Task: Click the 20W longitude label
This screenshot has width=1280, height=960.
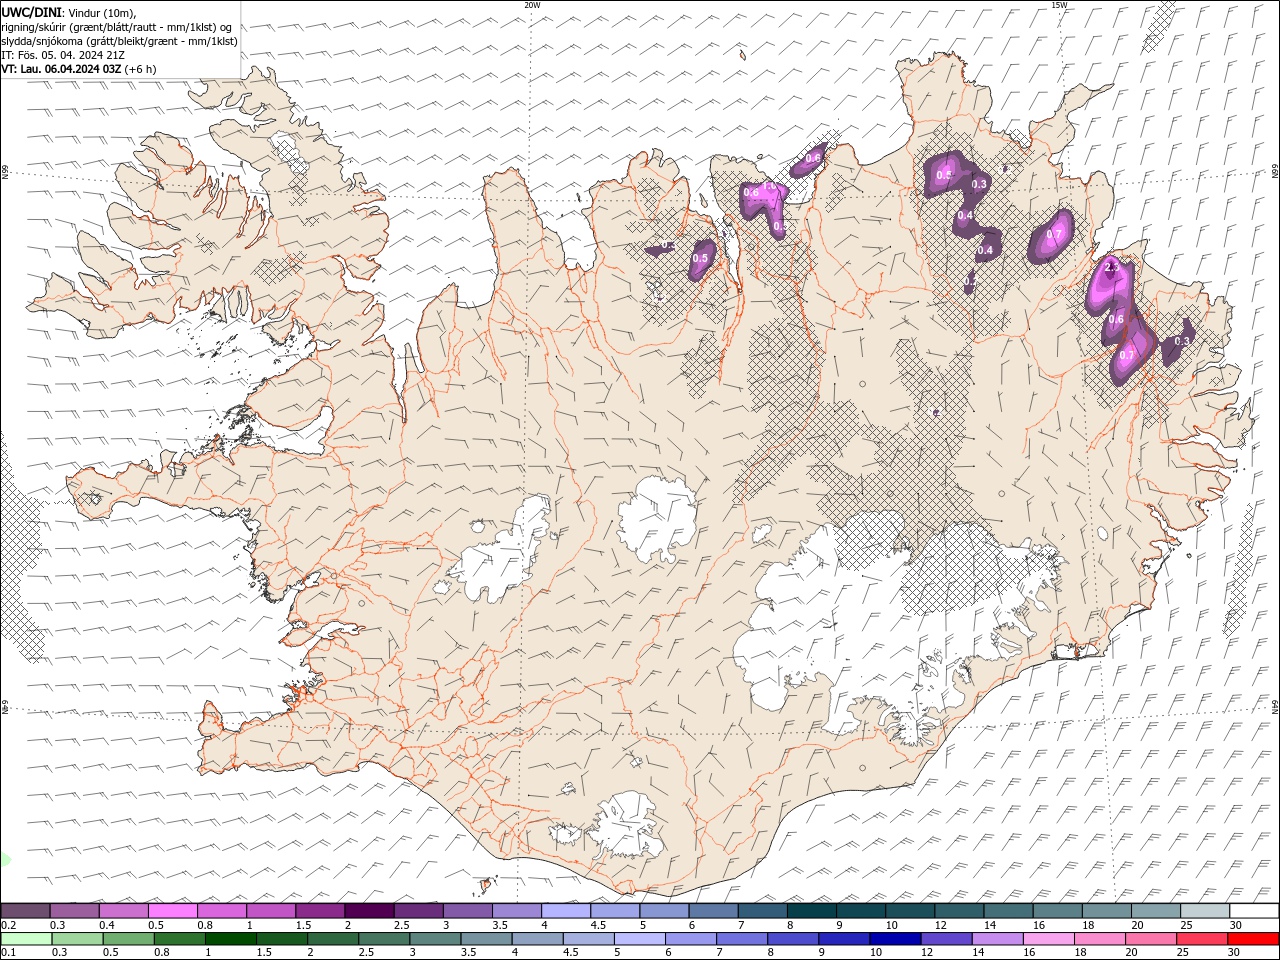Action: point(532,5)
